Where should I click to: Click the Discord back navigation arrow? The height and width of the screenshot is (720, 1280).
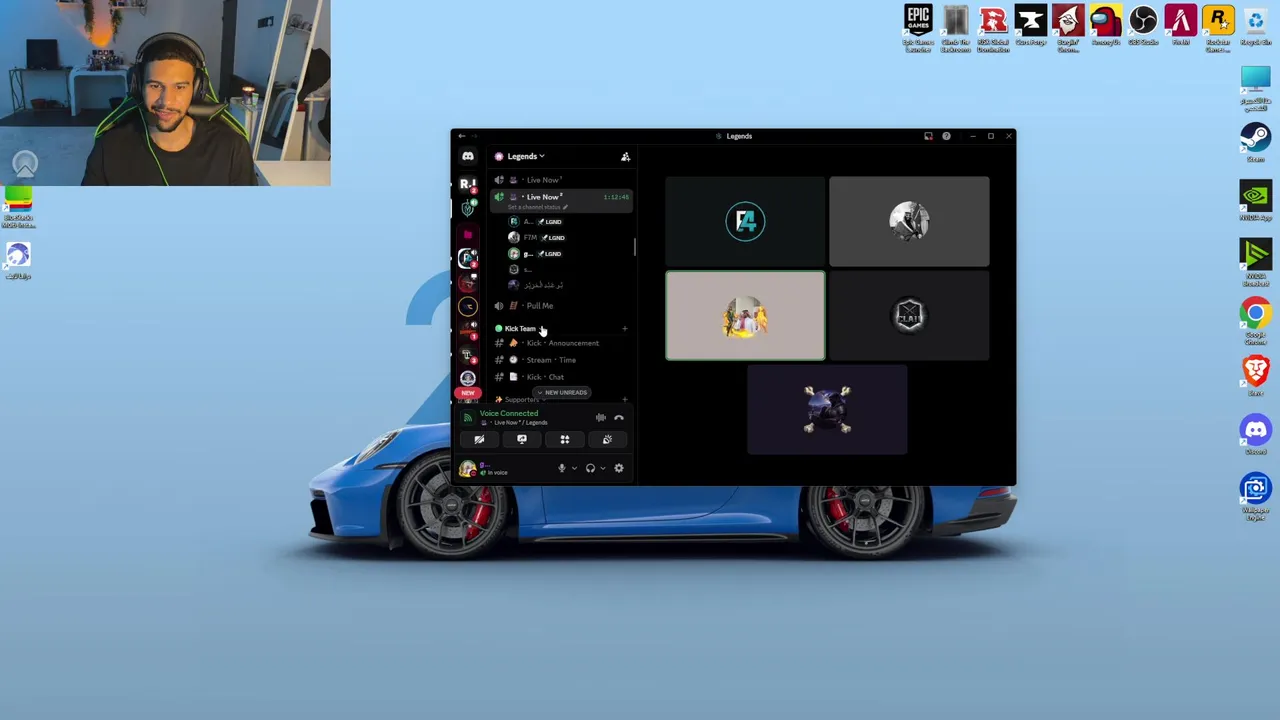point(461,136)
